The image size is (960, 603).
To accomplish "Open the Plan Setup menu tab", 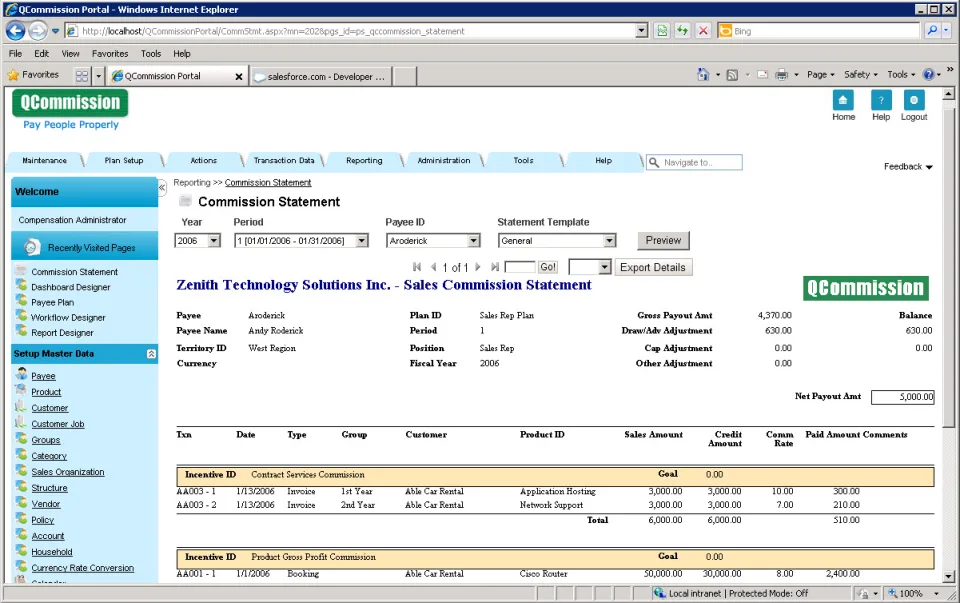I will click(124, 160).
